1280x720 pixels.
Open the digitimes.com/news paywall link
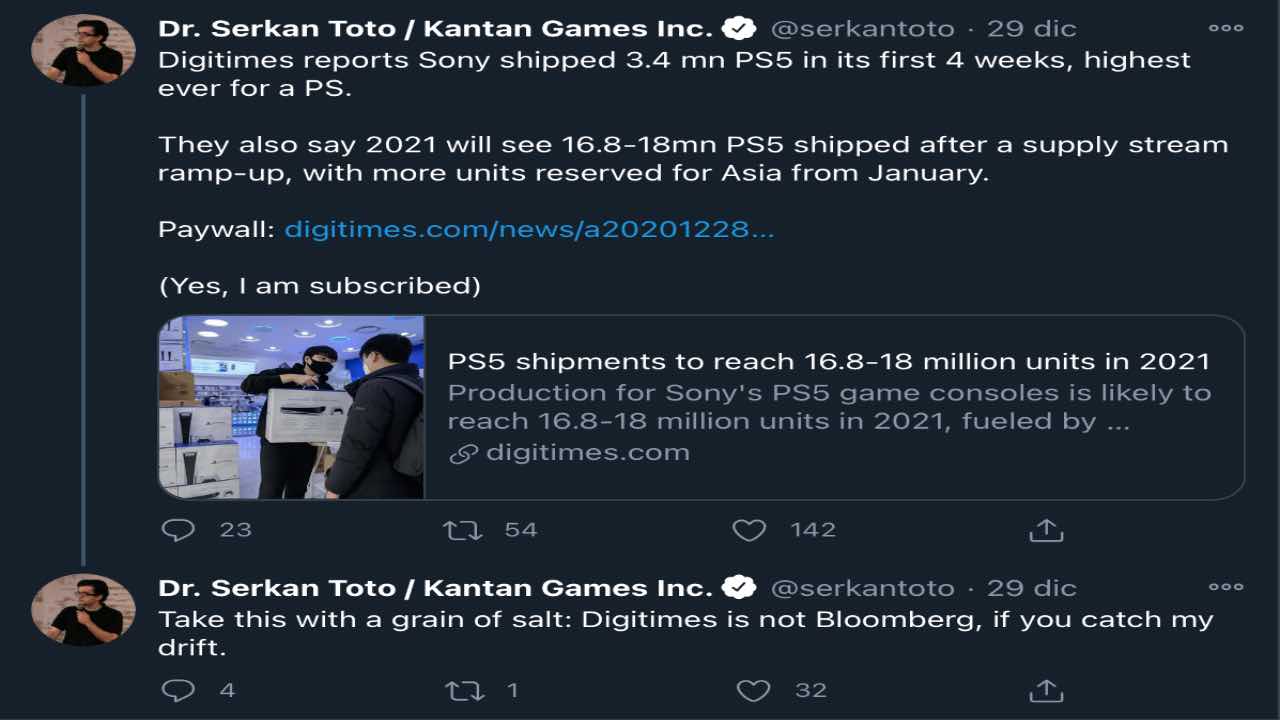click(529, 229)
